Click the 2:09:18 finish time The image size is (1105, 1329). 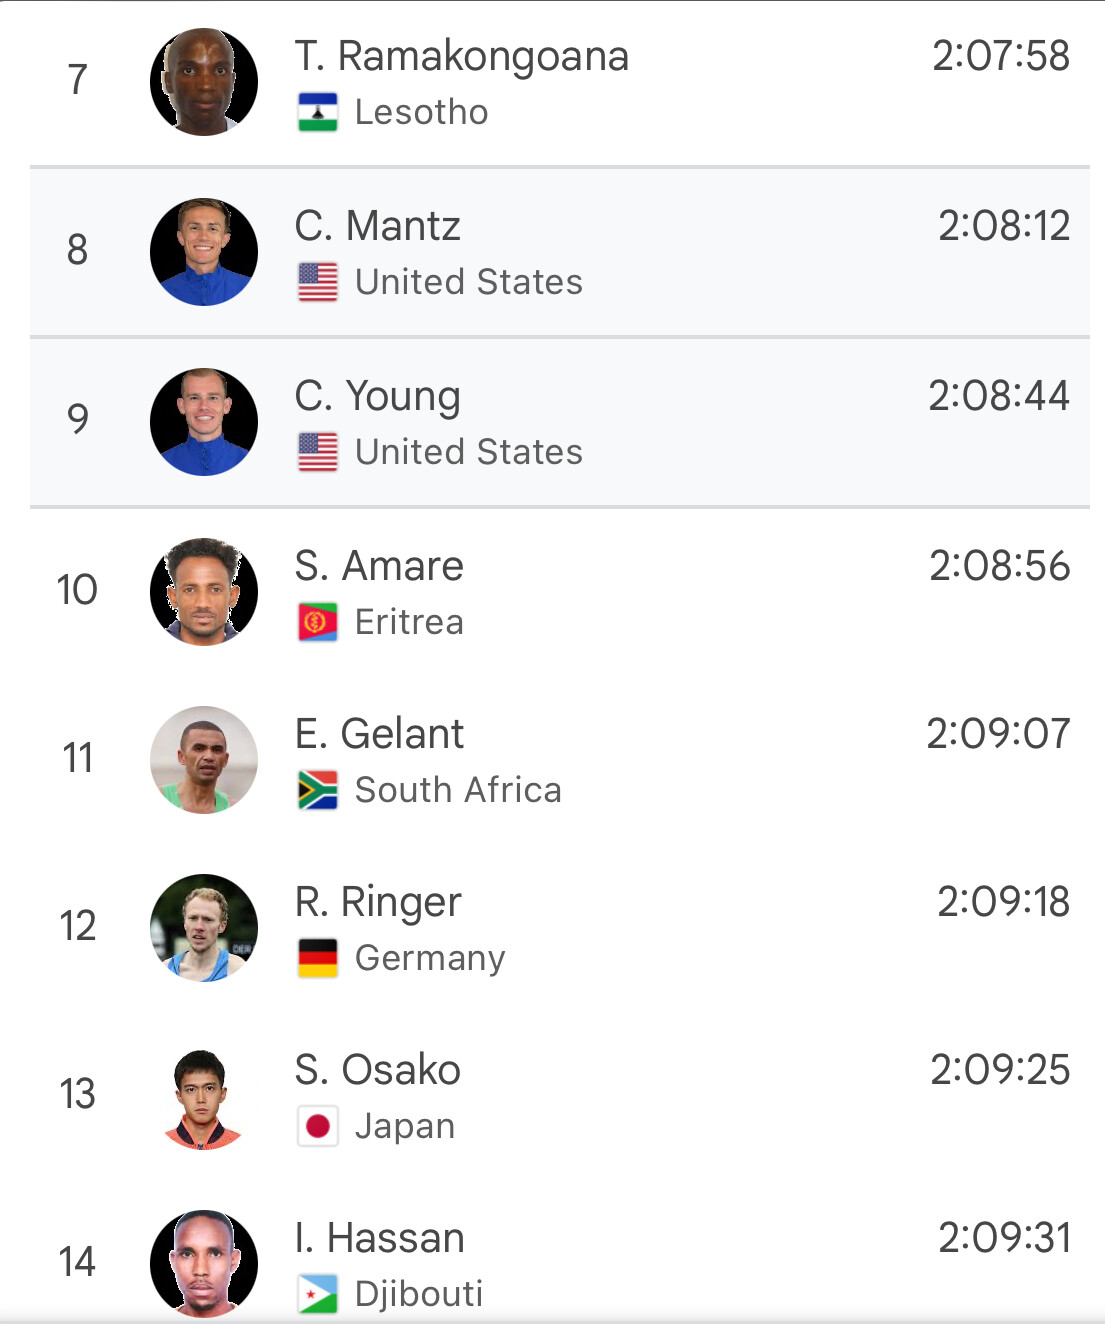[1003, 902]
